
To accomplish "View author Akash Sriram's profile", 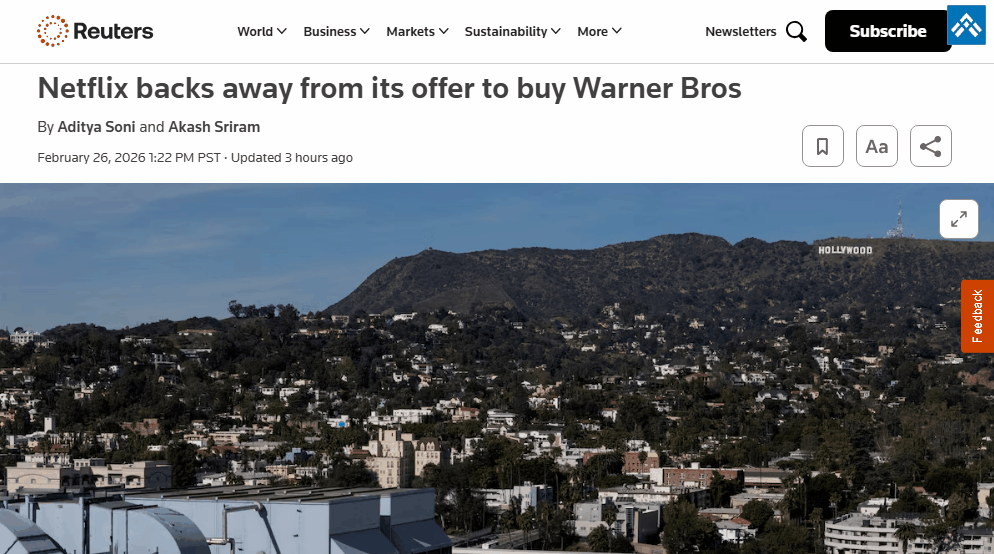I will (x=214, y=127).
